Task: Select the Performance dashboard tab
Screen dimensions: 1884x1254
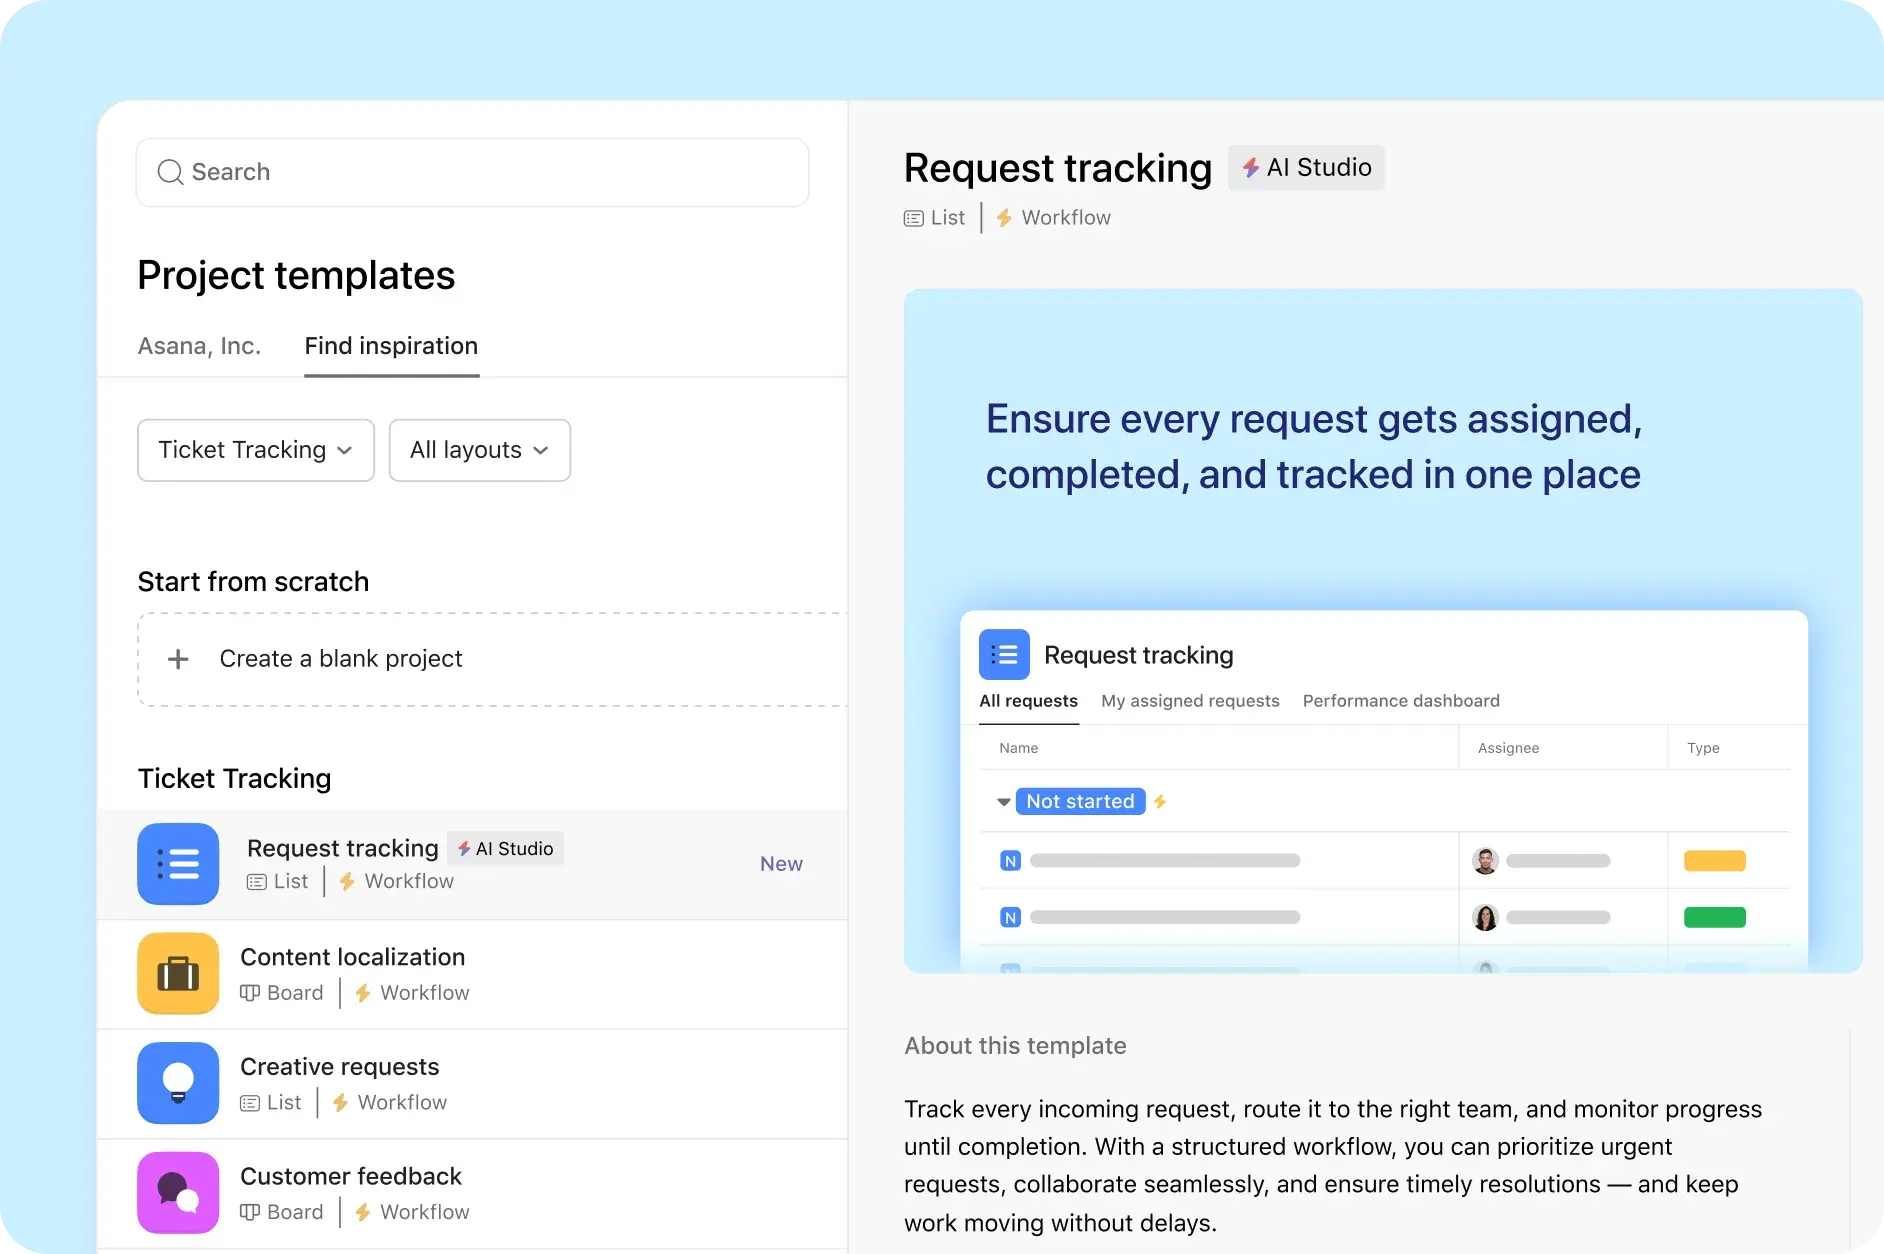Action: click(1401, 701)
